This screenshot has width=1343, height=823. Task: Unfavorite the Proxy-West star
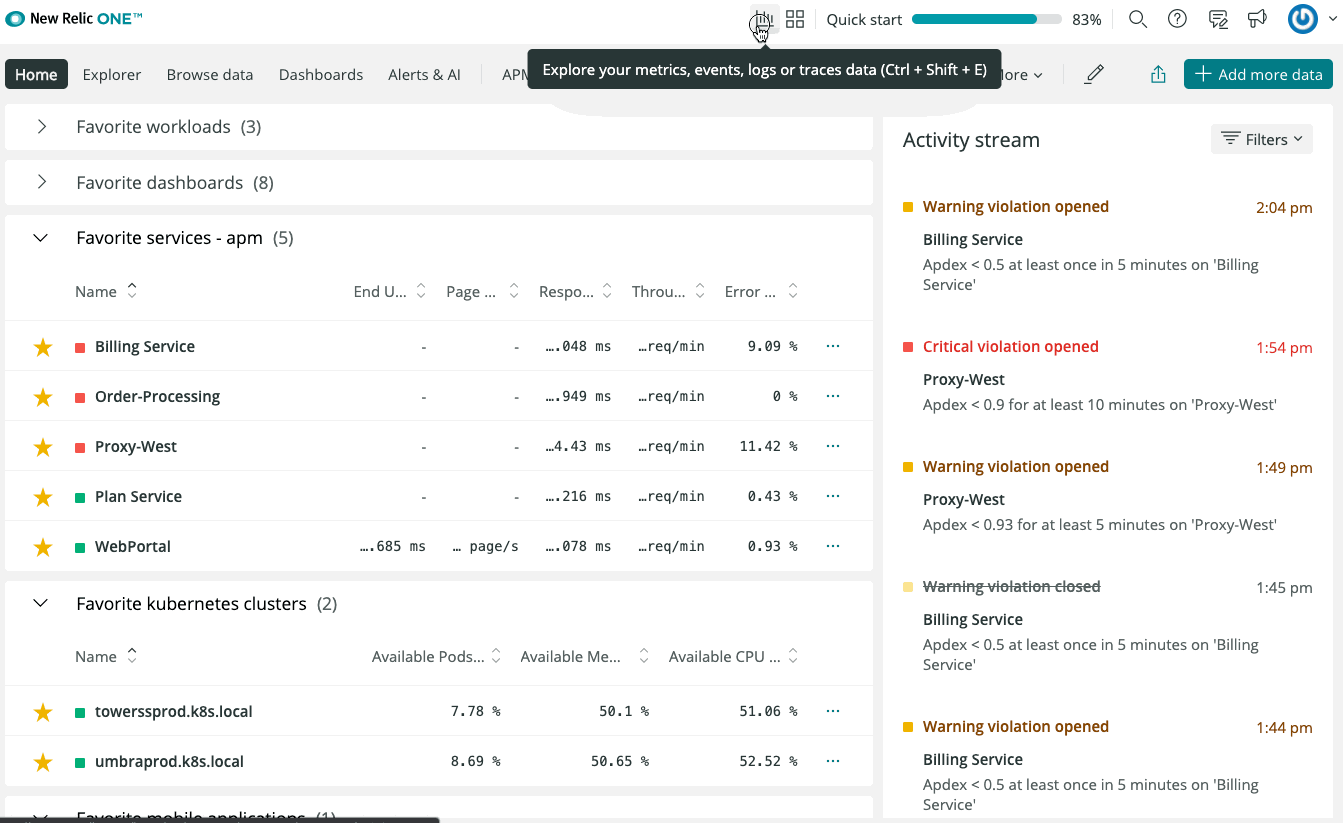coord(42,447)
